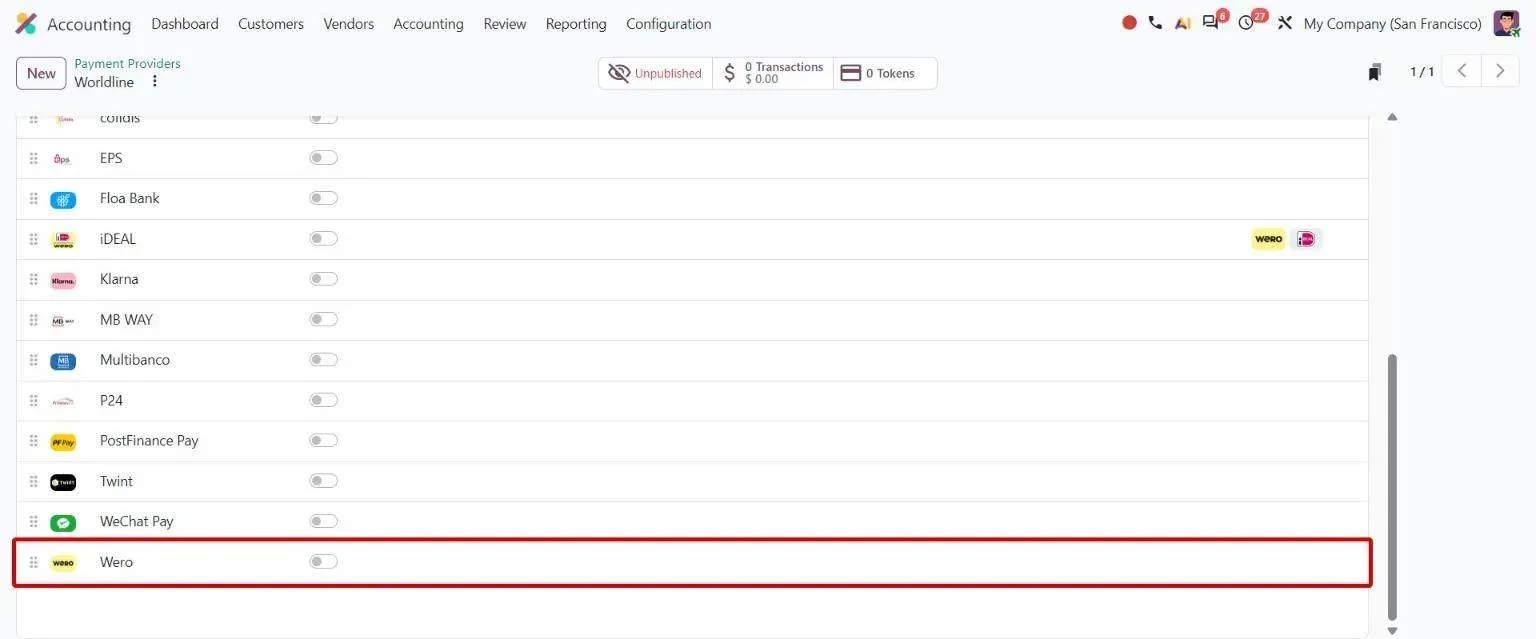Select the WeChat Pay row name
Screen dimensions: 1536x639
[x=137, y=522]
